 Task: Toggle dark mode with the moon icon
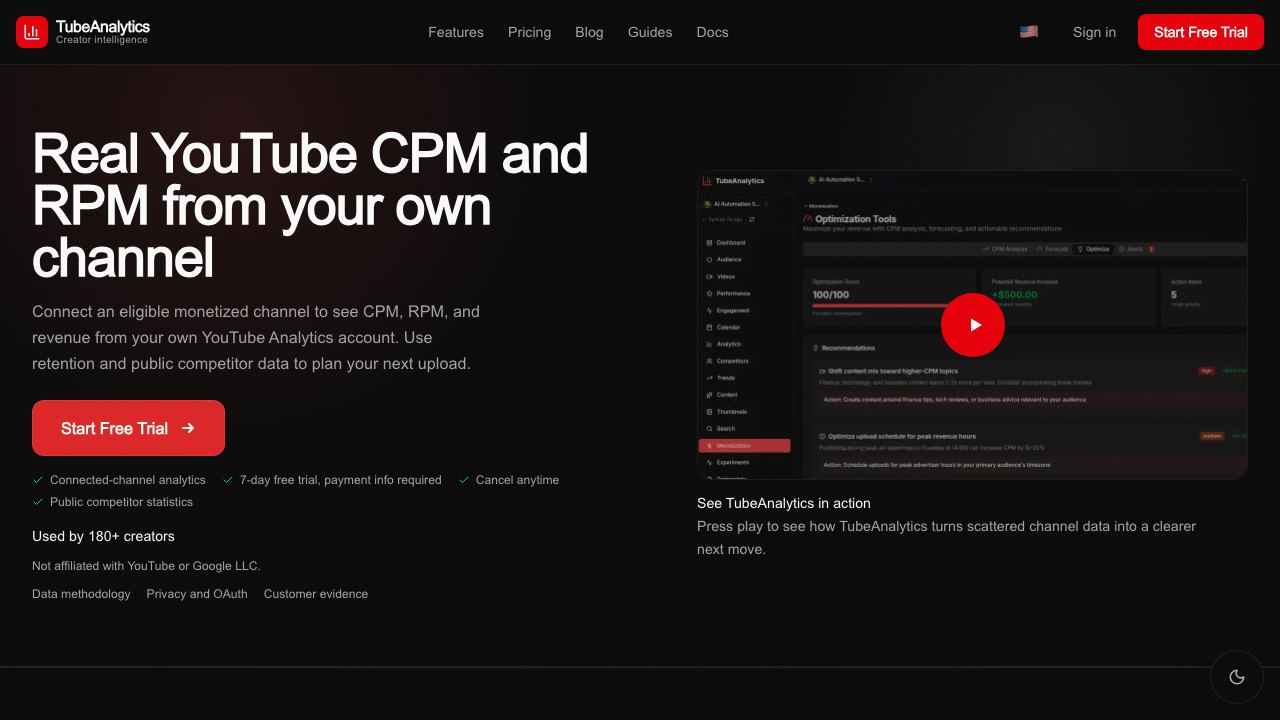point(1237,677)
